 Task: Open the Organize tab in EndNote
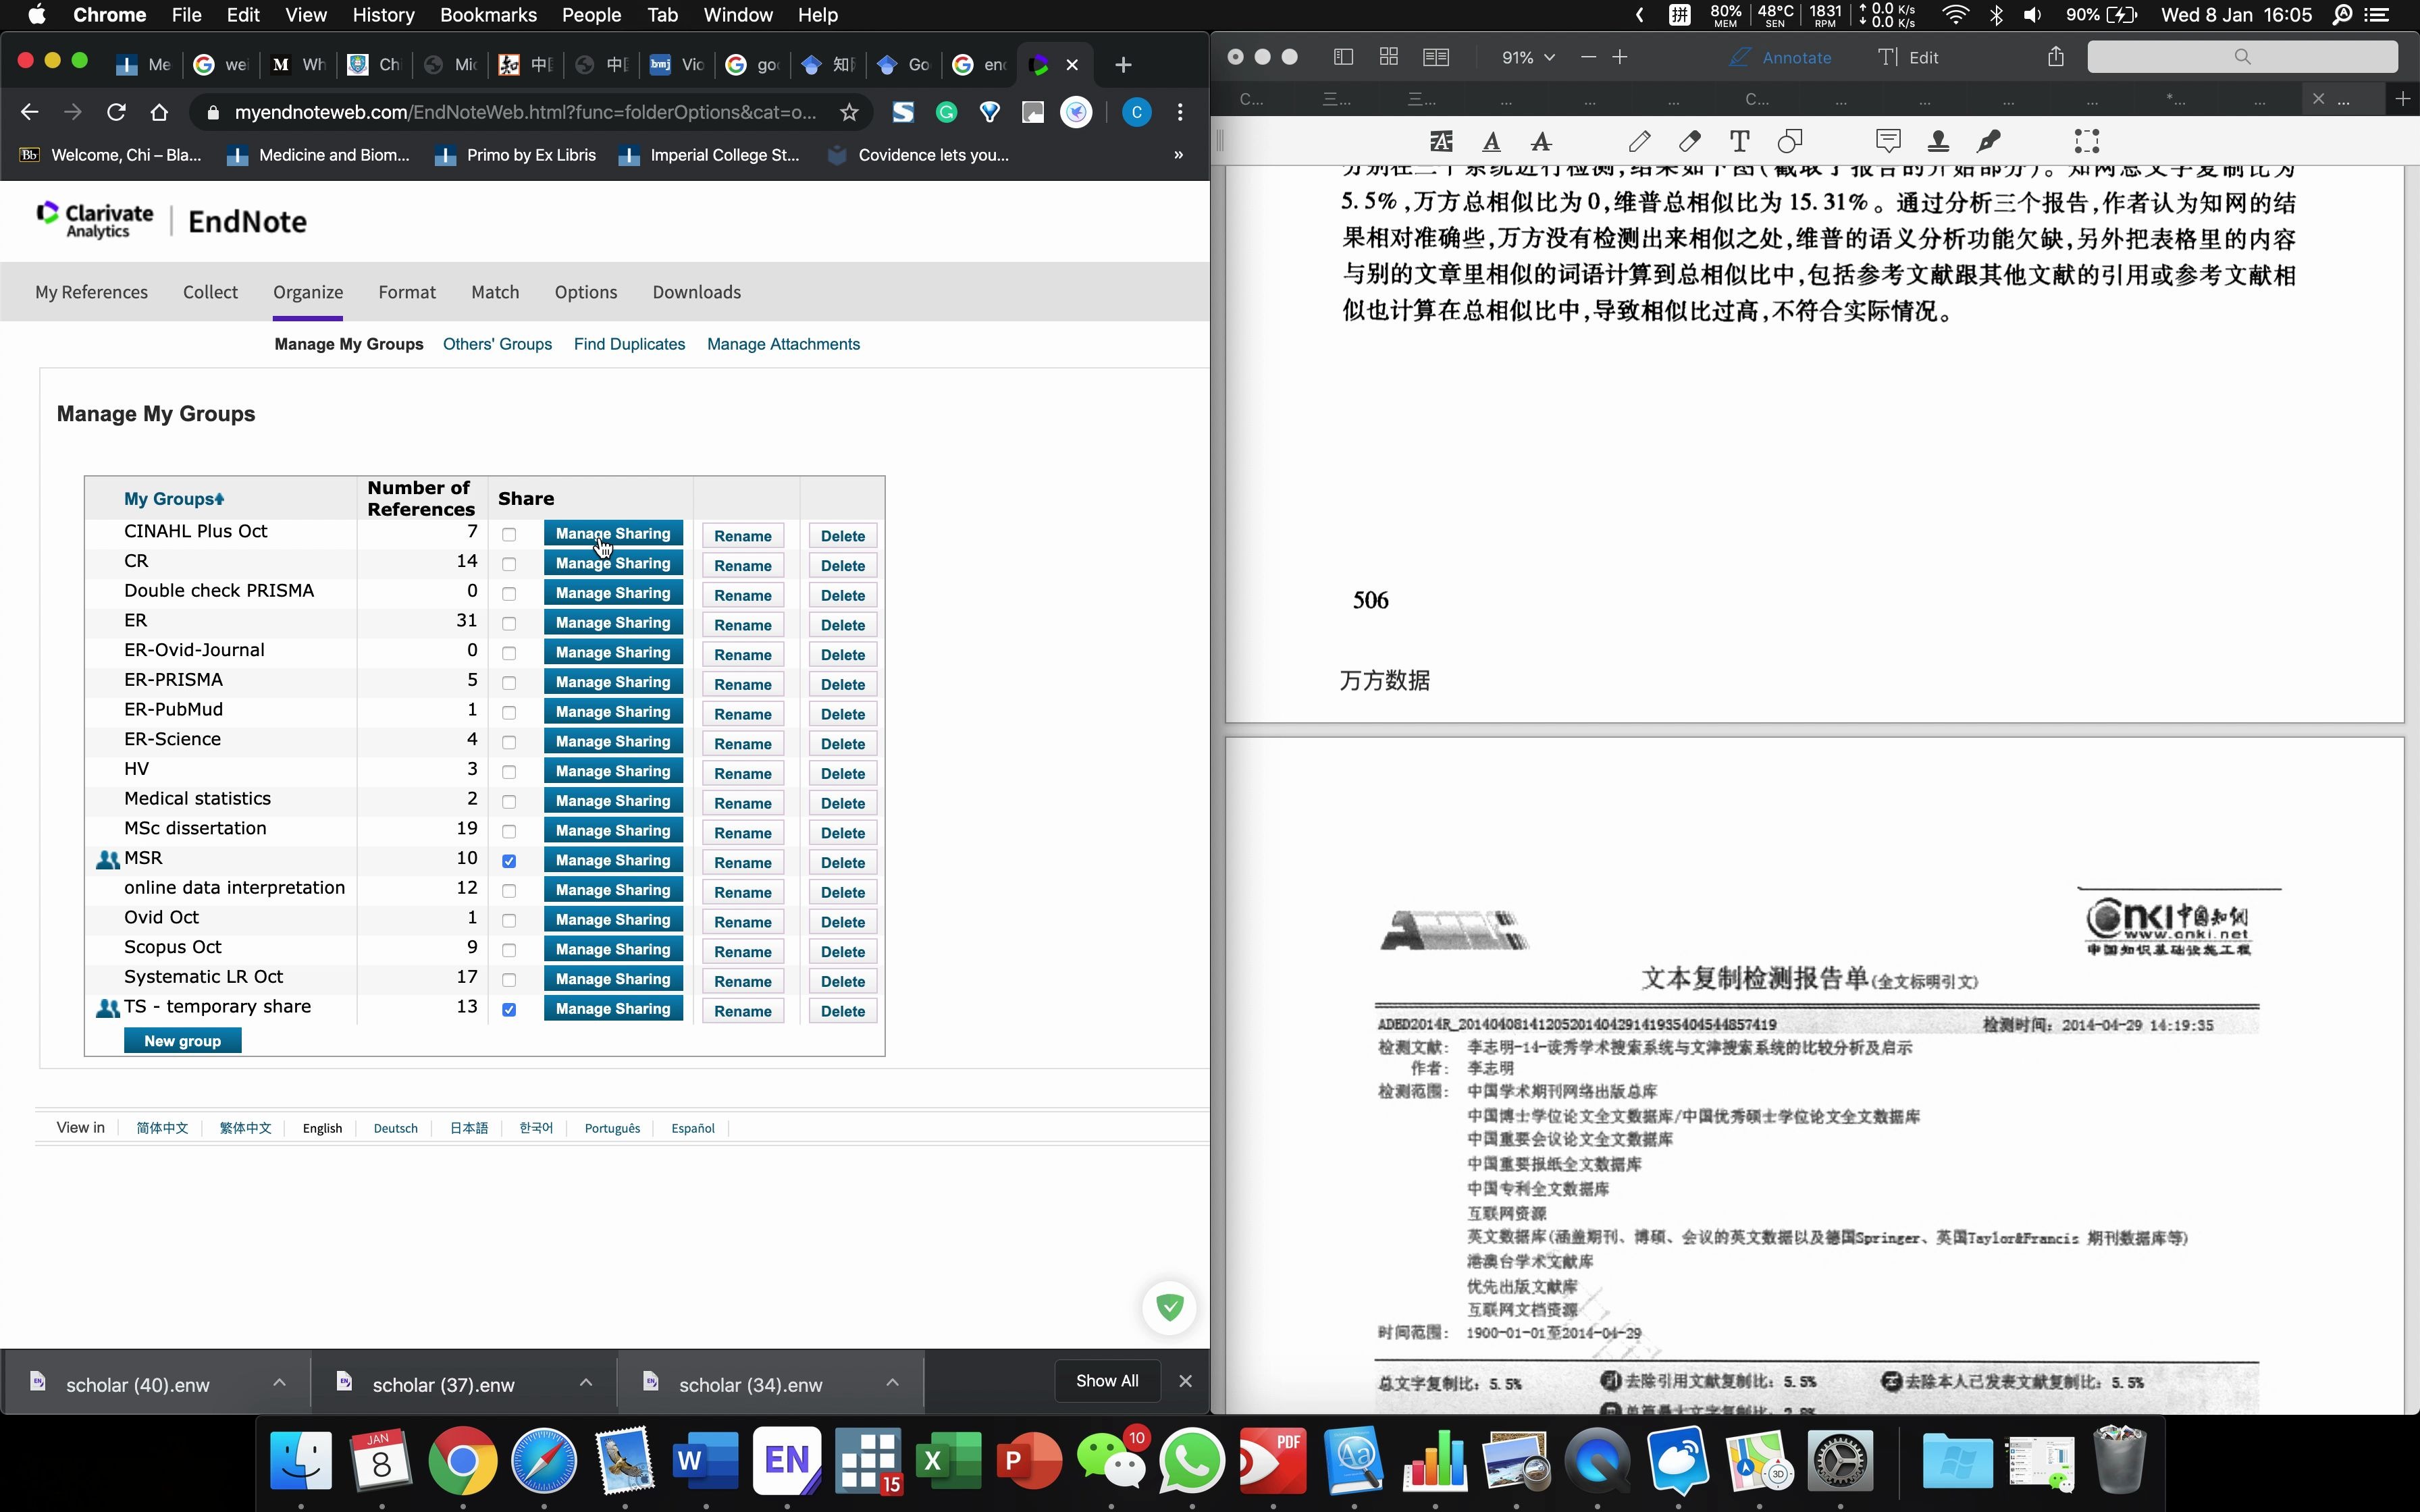pos(308,292)
